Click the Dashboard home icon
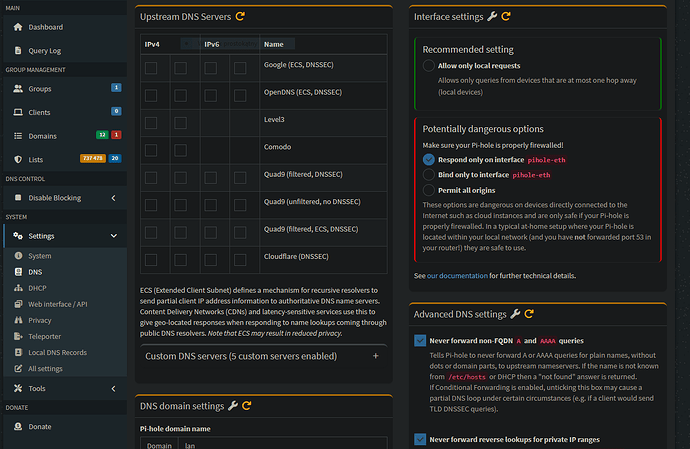The image size is (690, 449). [x=18, y=27]
